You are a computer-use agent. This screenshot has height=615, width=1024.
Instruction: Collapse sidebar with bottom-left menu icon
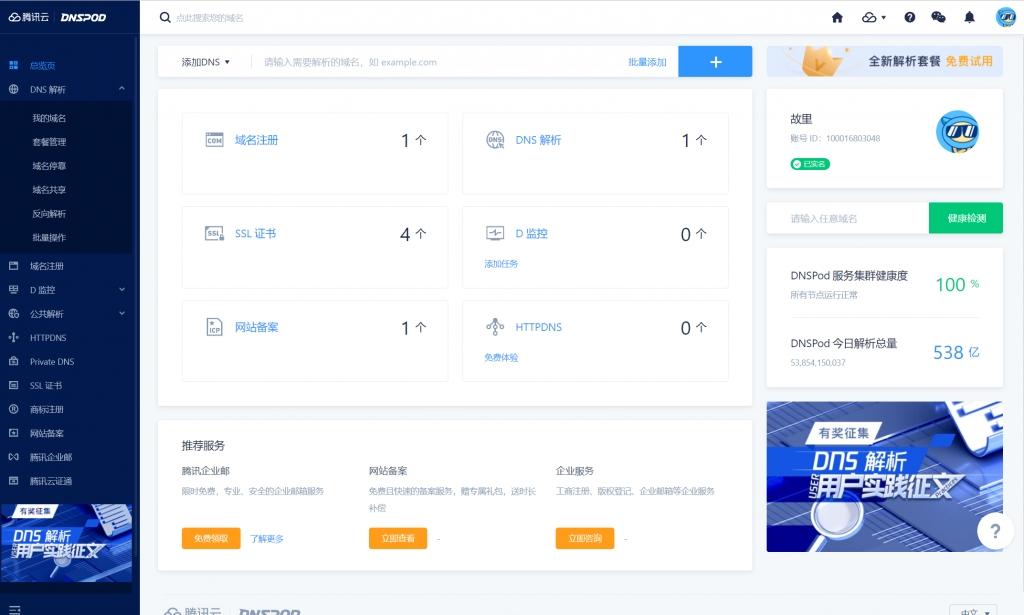pos(15,610)
